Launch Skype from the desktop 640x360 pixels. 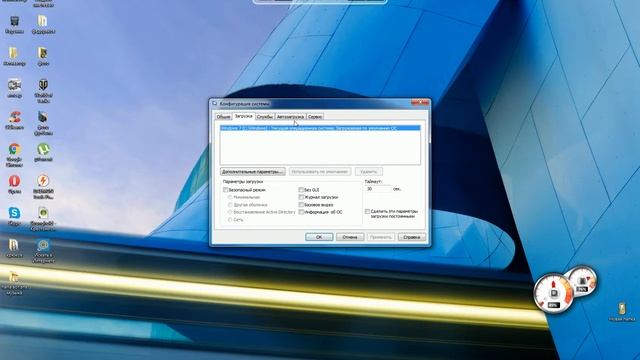(14, 213)
